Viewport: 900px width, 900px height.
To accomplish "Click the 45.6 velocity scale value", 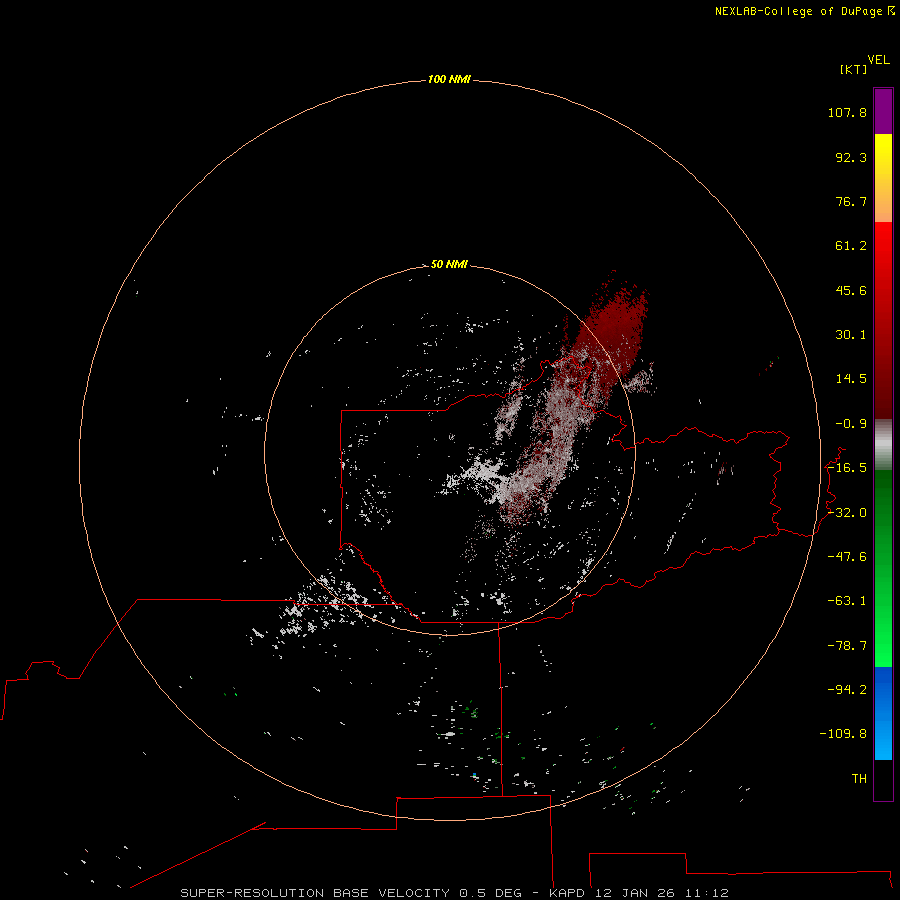I will [x=851, y=290].
